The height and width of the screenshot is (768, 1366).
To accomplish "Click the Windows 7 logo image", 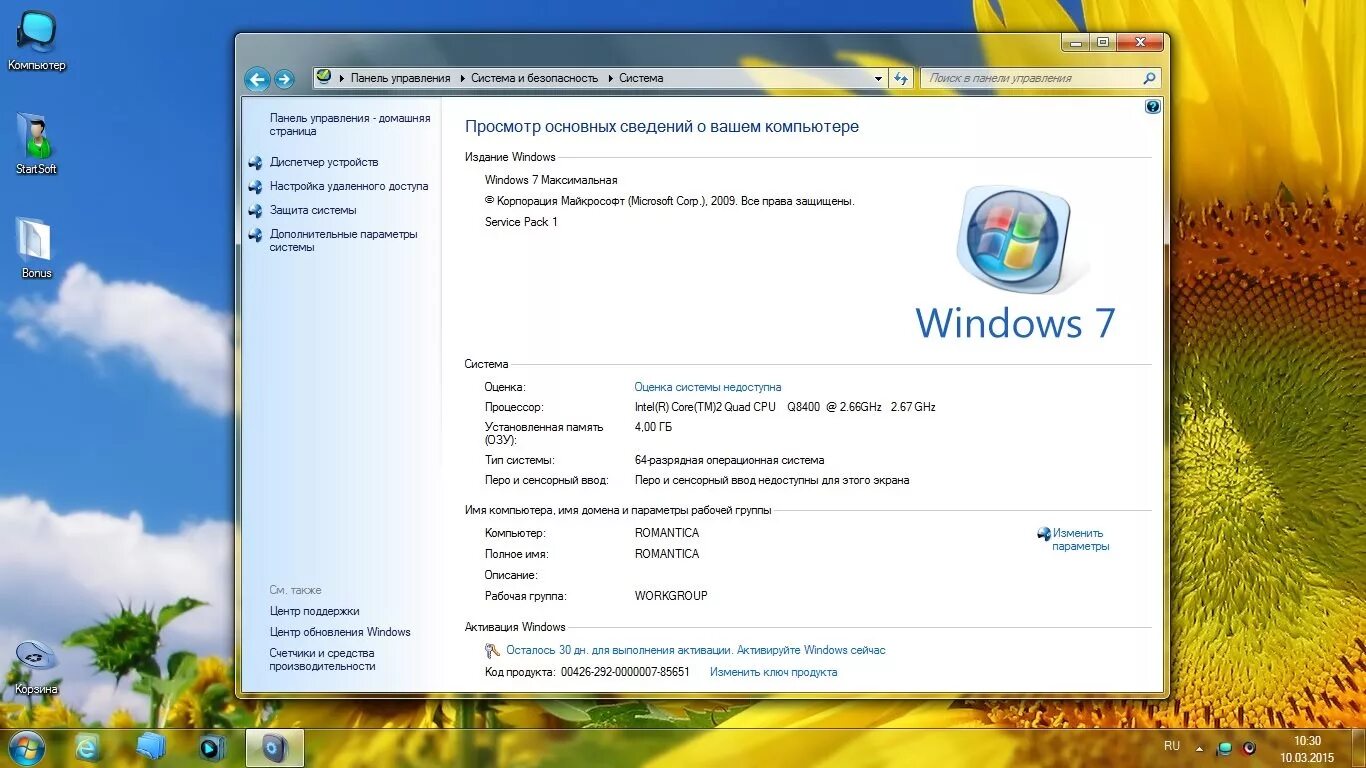I will click(1015, 262).
